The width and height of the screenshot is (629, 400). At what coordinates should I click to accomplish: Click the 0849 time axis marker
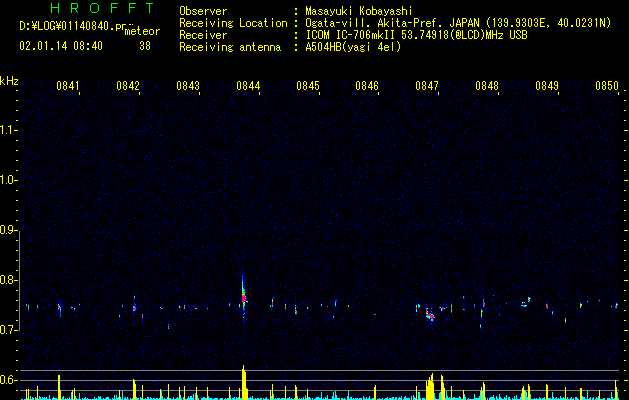point(547,86)
